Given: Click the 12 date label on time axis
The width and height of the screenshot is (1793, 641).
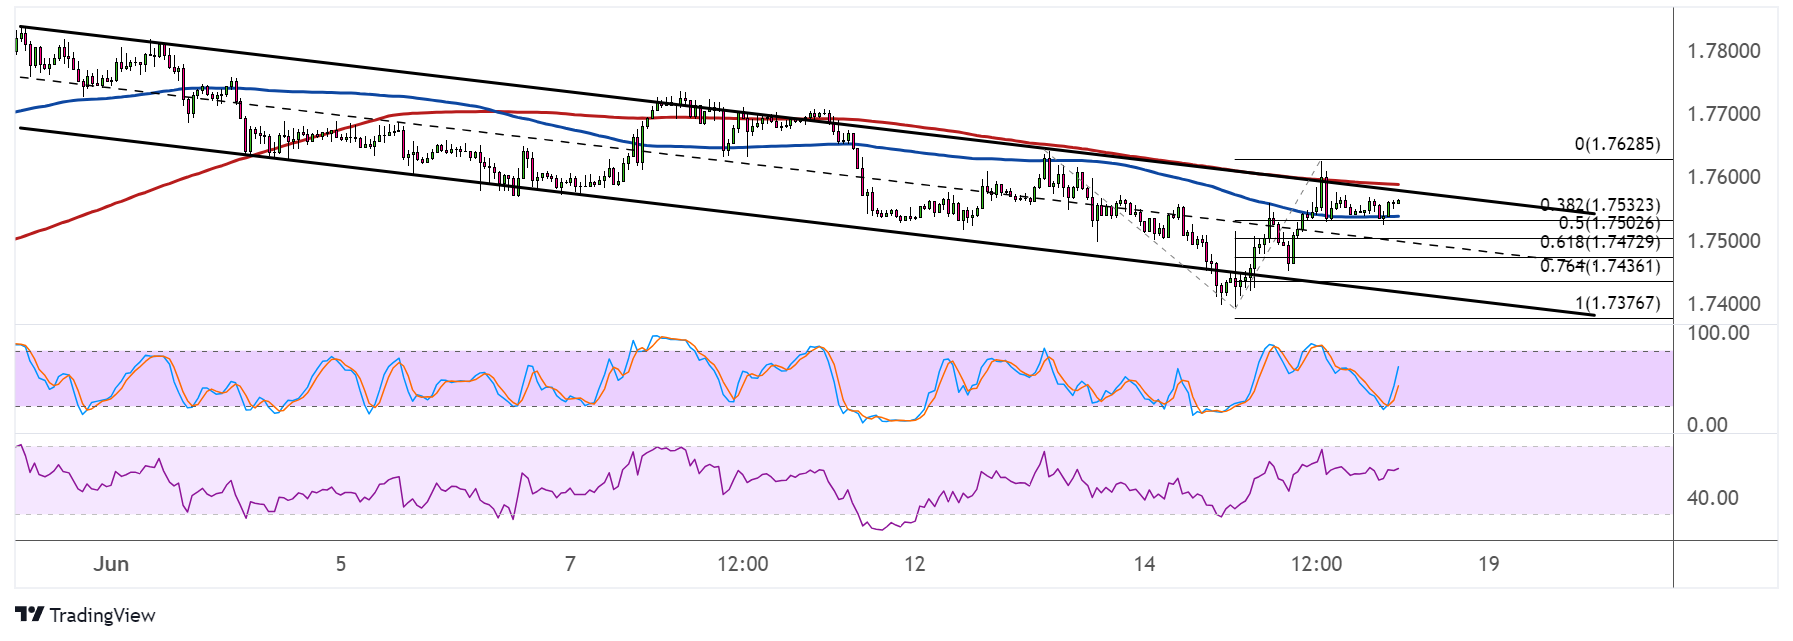Looking at the screenshot, I should coord(915,564).
